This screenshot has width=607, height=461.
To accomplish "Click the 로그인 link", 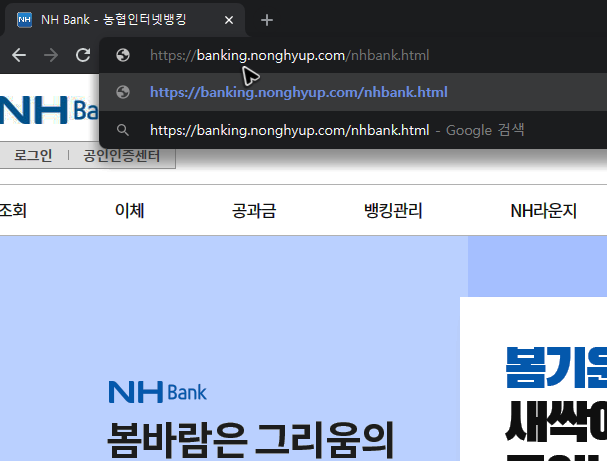I will 33,155.
